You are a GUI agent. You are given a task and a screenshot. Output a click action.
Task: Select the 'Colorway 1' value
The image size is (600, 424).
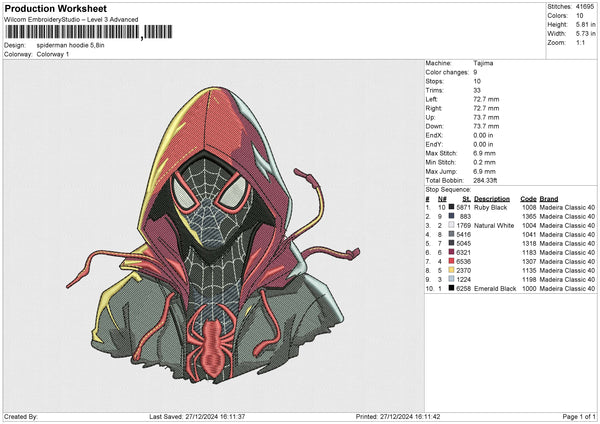(53, 54)
